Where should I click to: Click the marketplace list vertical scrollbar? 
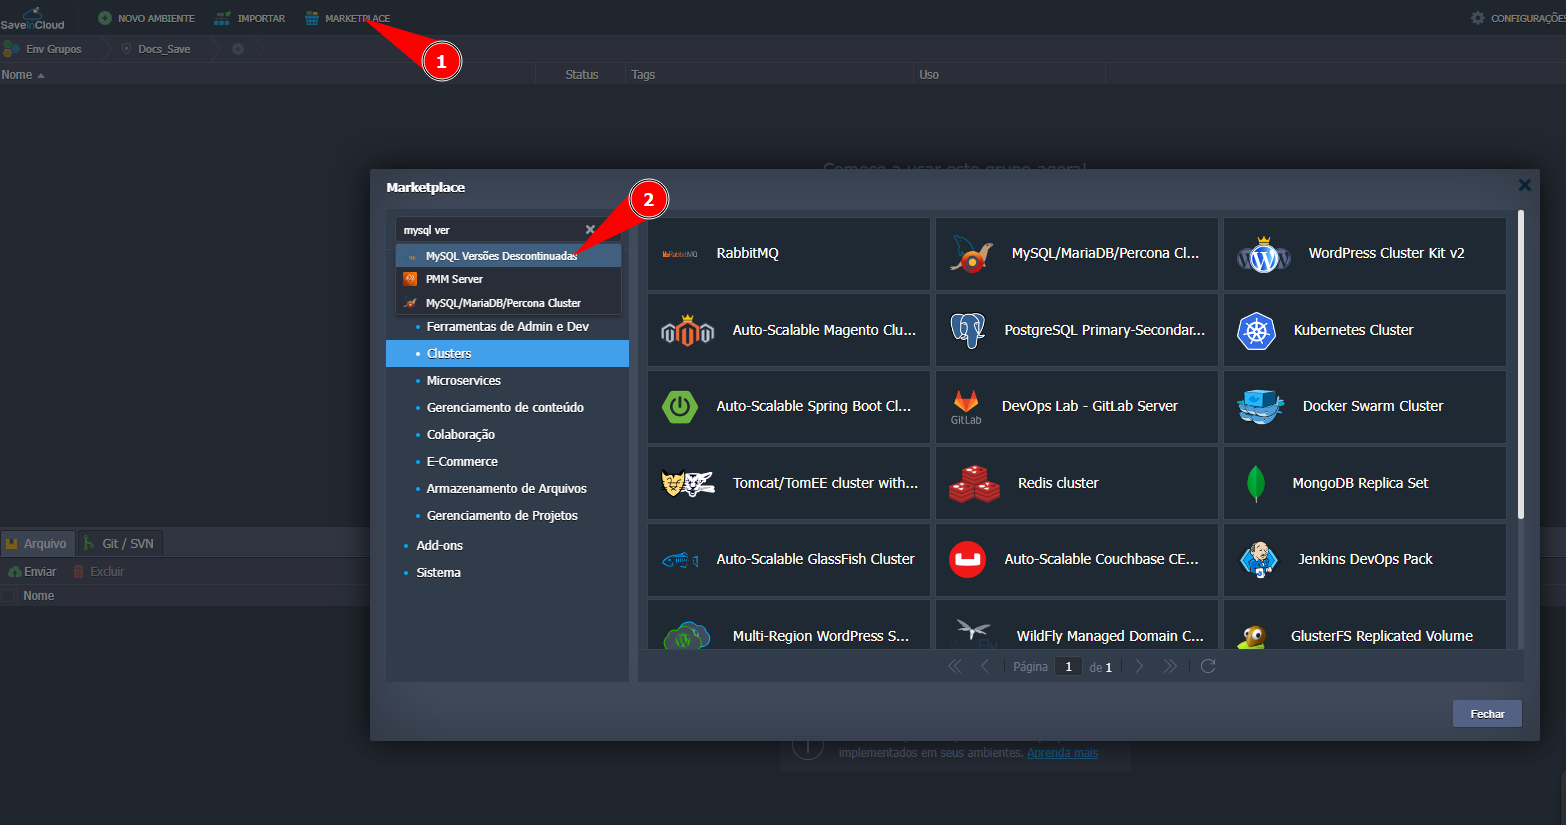point(1521,365)
